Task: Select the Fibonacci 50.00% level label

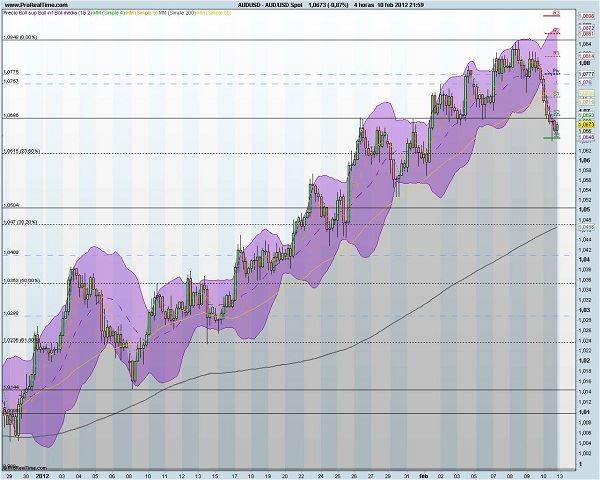Action: (x=21, y=281)
